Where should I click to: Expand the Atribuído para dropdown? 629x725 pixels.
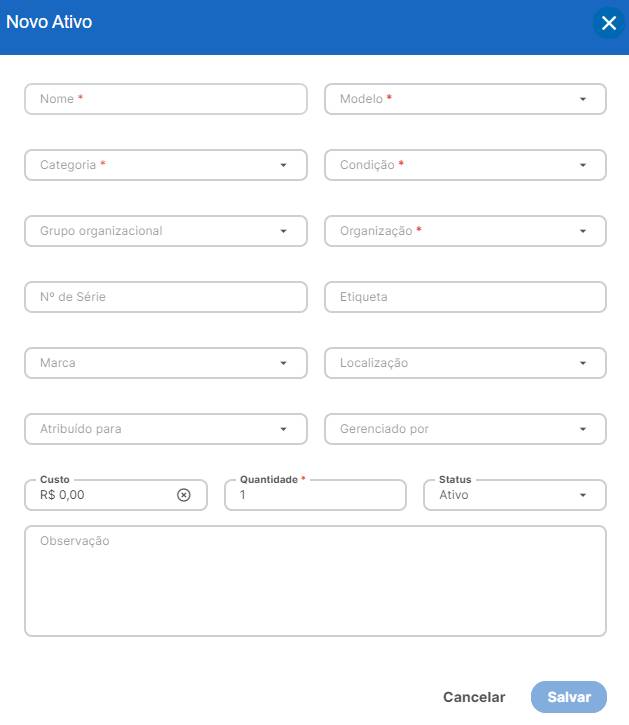click(x=165, y=429)
